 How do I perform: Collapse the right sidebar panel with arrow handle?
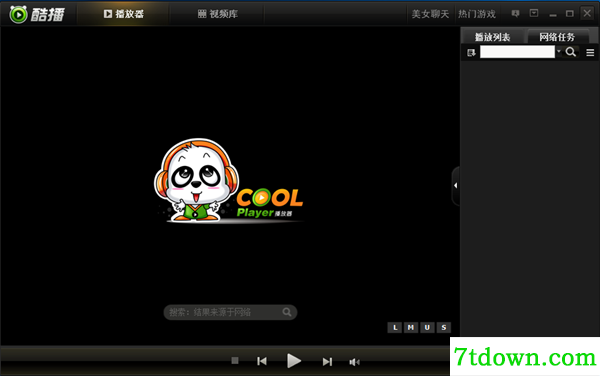click(455, 186)
